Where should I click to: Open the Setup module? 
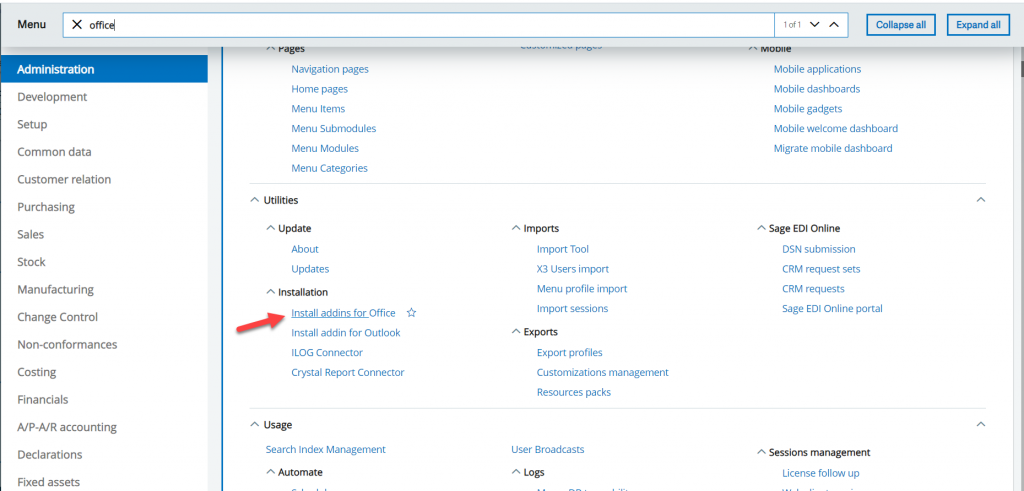point(32,124)
